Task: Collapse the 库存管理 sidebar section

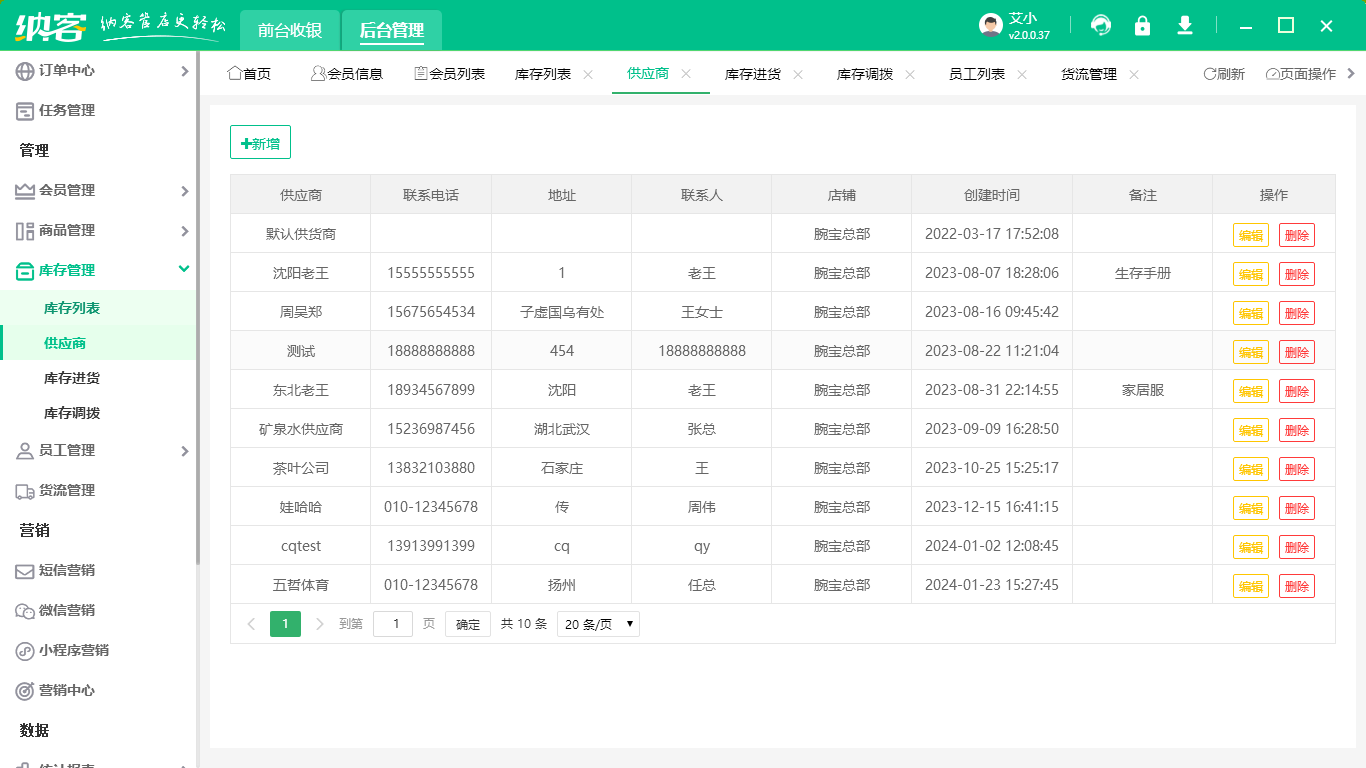Action: coord(73,270)
